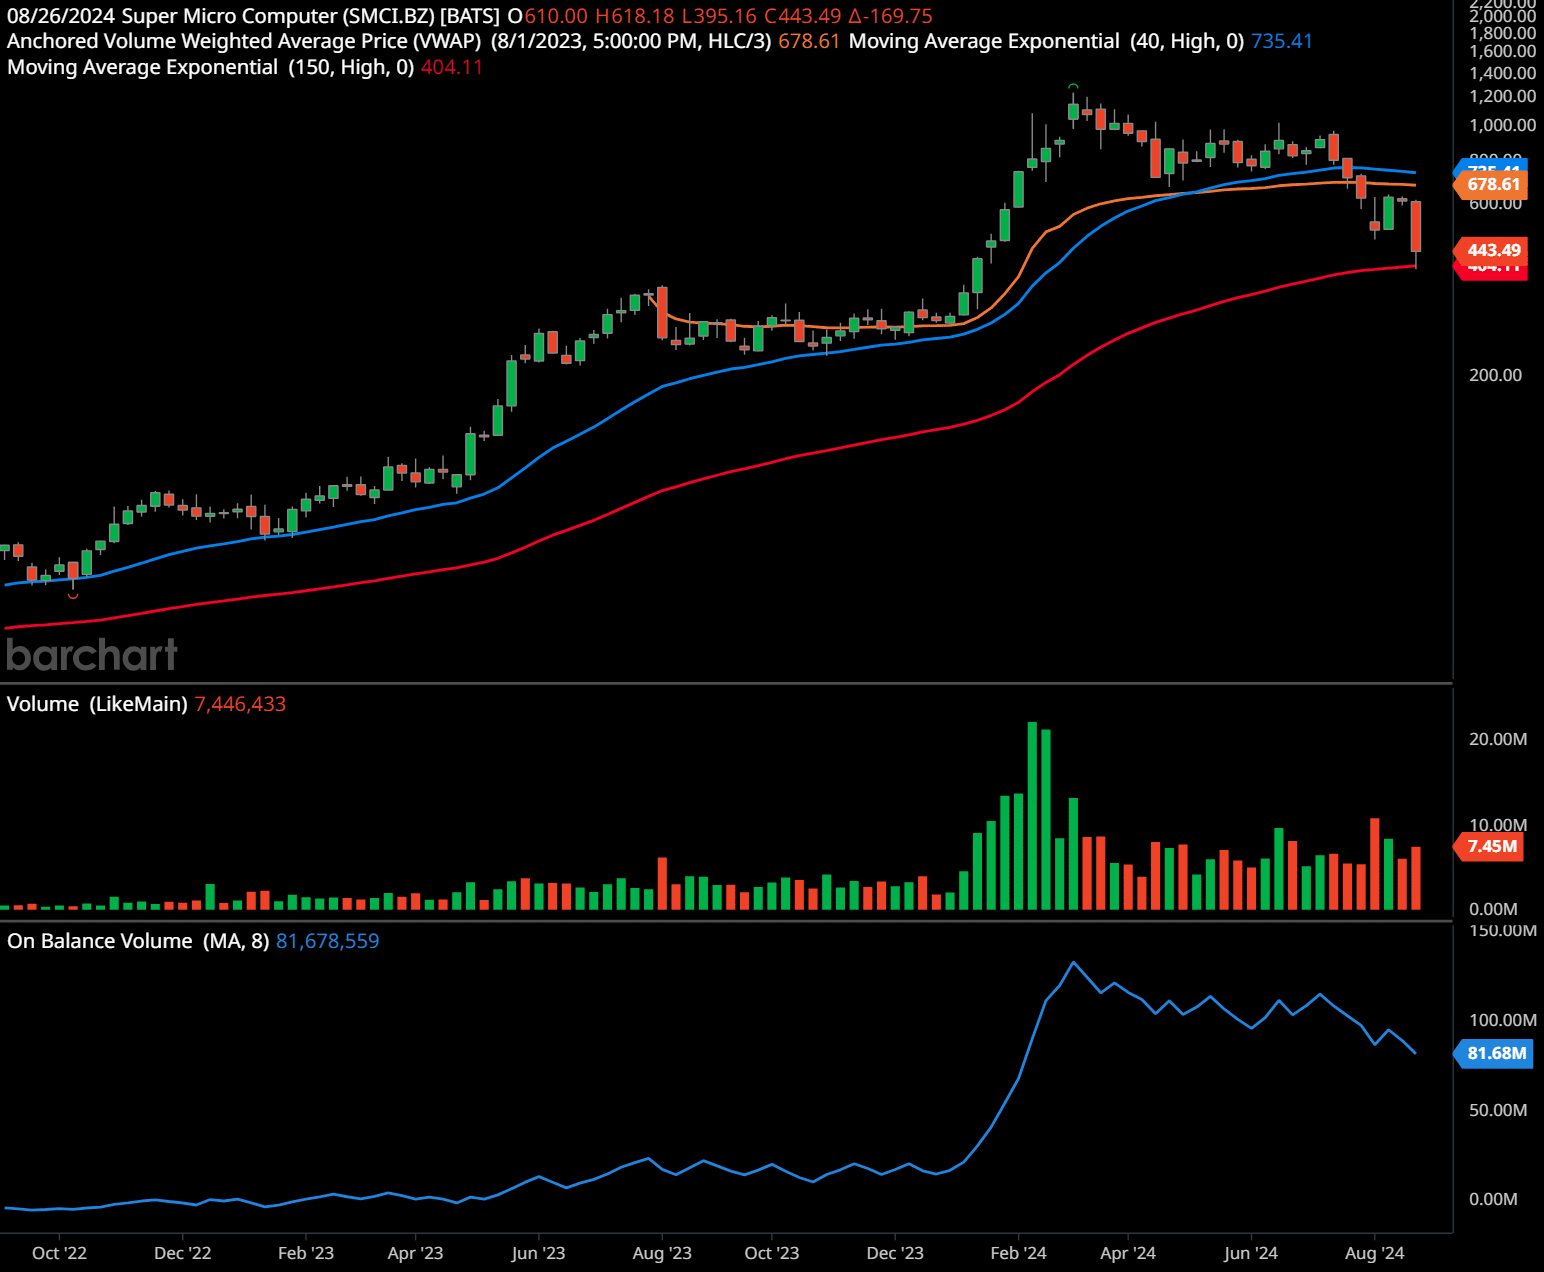This screenshot has height=1272, width=1544.
Task: Click the 404.11 red EMA value in header
Action: [452, 67]
